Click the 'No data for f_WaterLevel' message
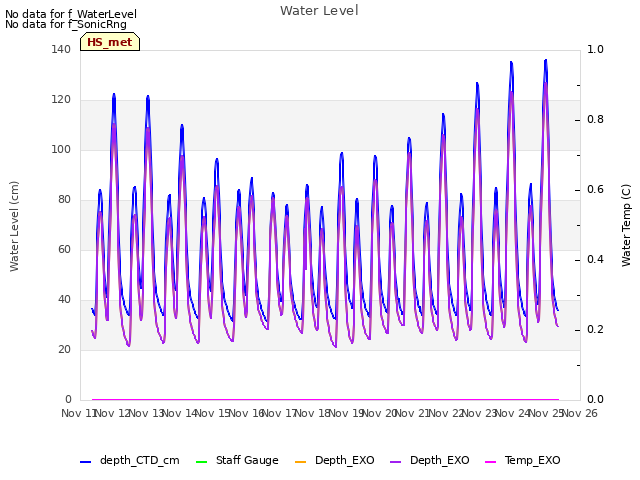The image size is (640, 480). (71, 14)
